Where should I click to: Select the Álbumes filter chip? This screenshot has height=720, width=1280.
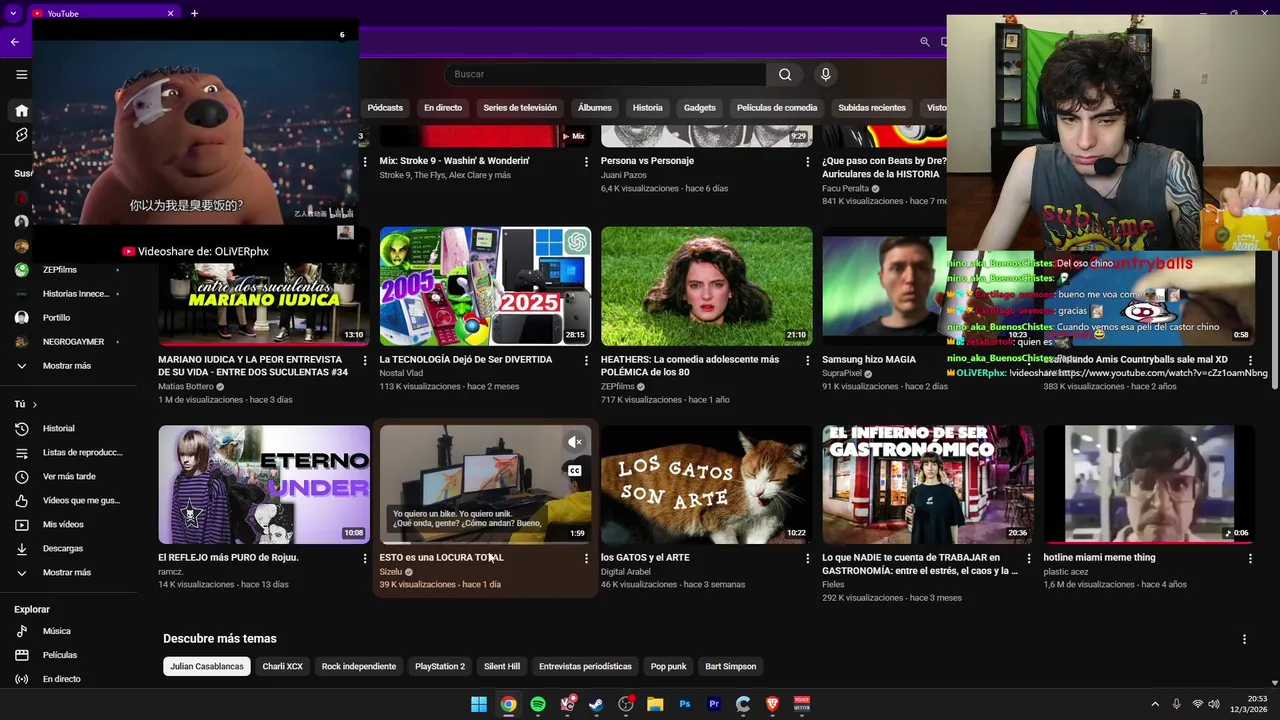click(x=595, y=108)
